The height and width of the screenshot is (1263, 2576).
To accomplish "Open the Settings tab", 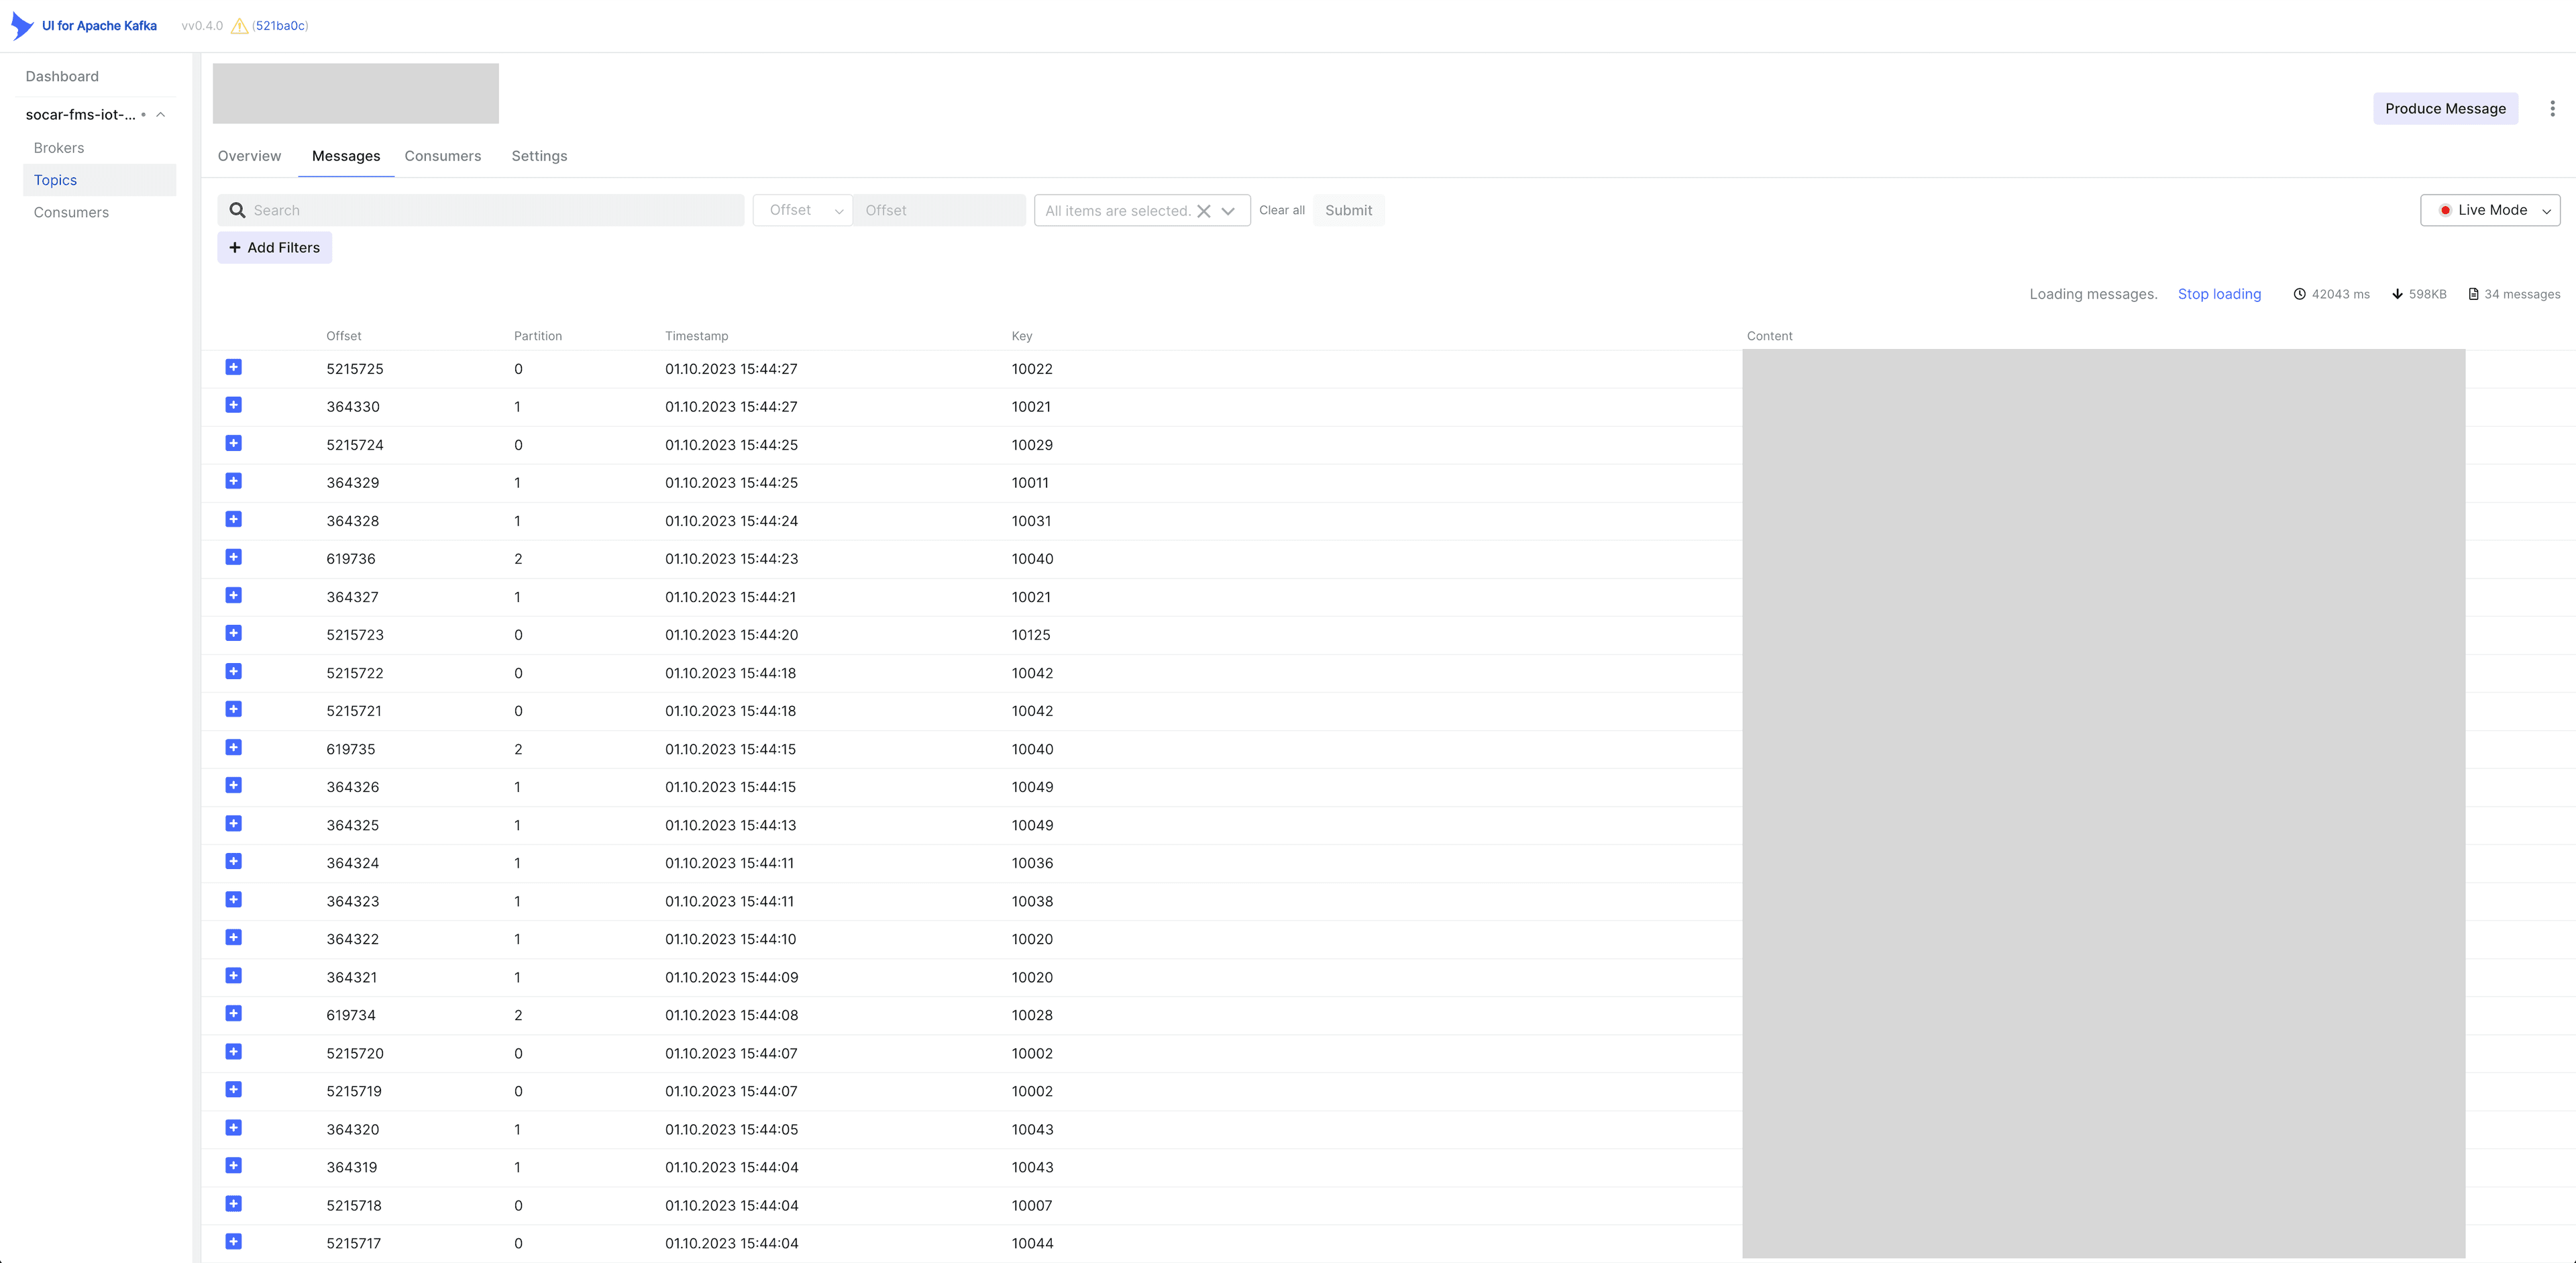I will (539, 156).
